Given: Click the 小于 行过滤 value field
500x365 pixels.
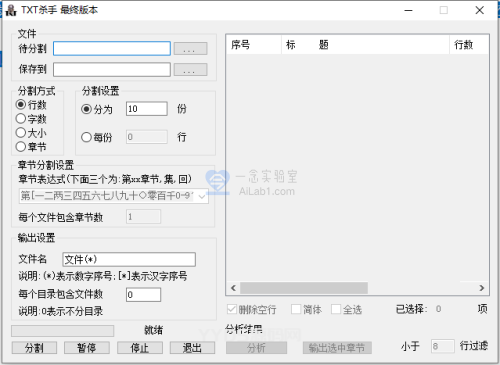Looking at the screenshot, I should click(x=442, y=346).
